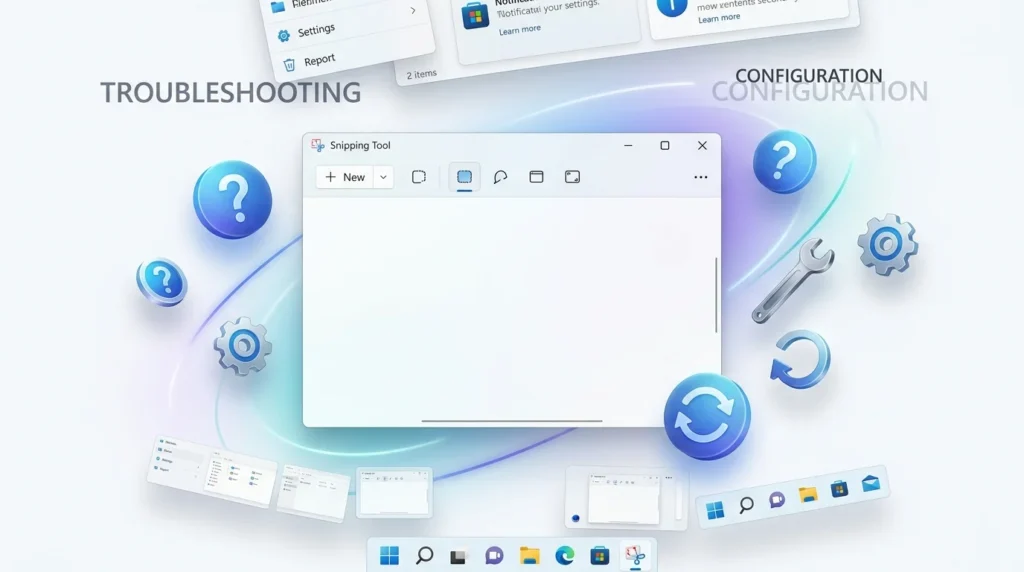The height and width of the screenshot is (572, 1024).
Task: Click the Snipping Tool vertical scrollbar
Action: pyautogui.click(x=716, y=294)
